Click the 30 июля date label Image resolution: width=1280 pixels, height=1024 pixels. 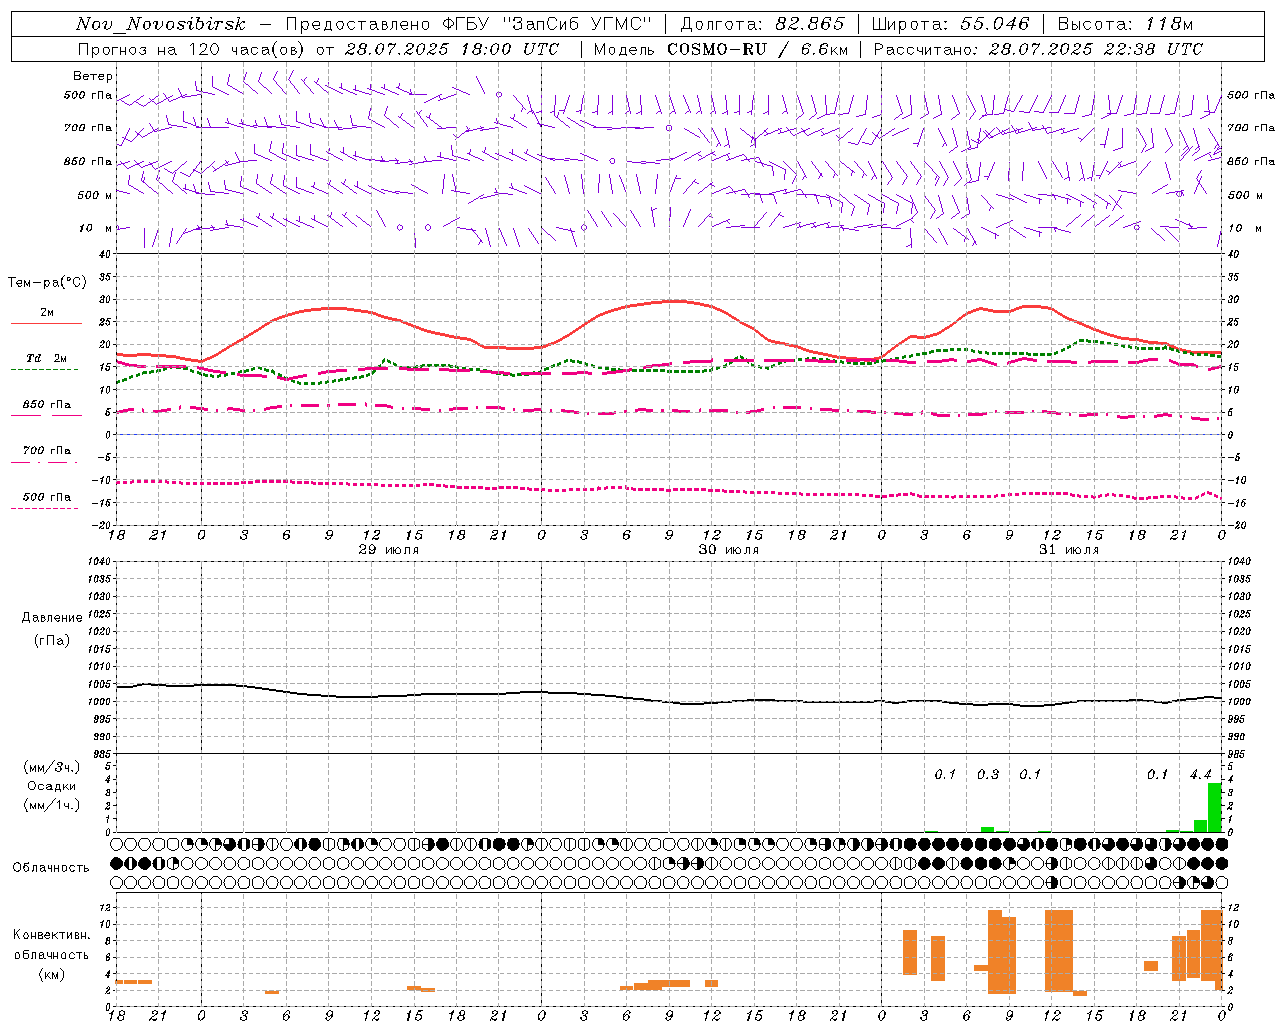coord(729,550)
